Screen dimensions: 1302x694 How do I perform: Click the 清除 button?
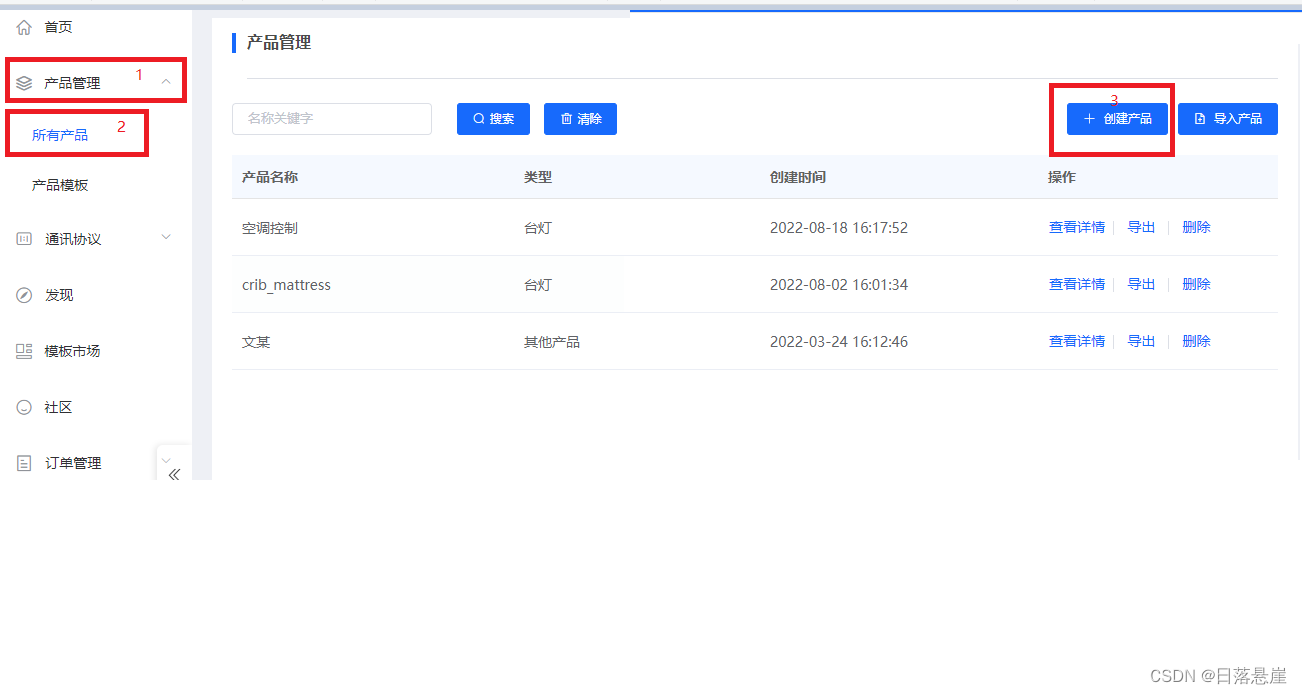[x=580, y=119]
